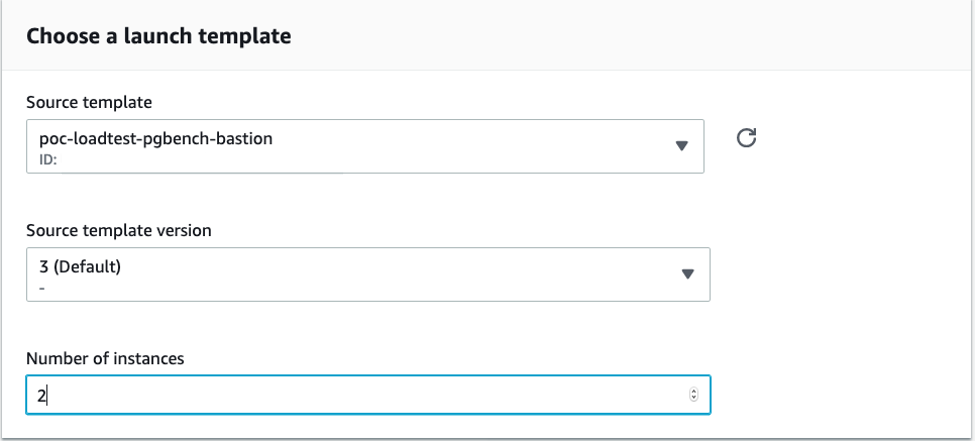977x441 pixels.
Task: Click the "Choose a launch template" heading
Action: (x=158, y=37)
